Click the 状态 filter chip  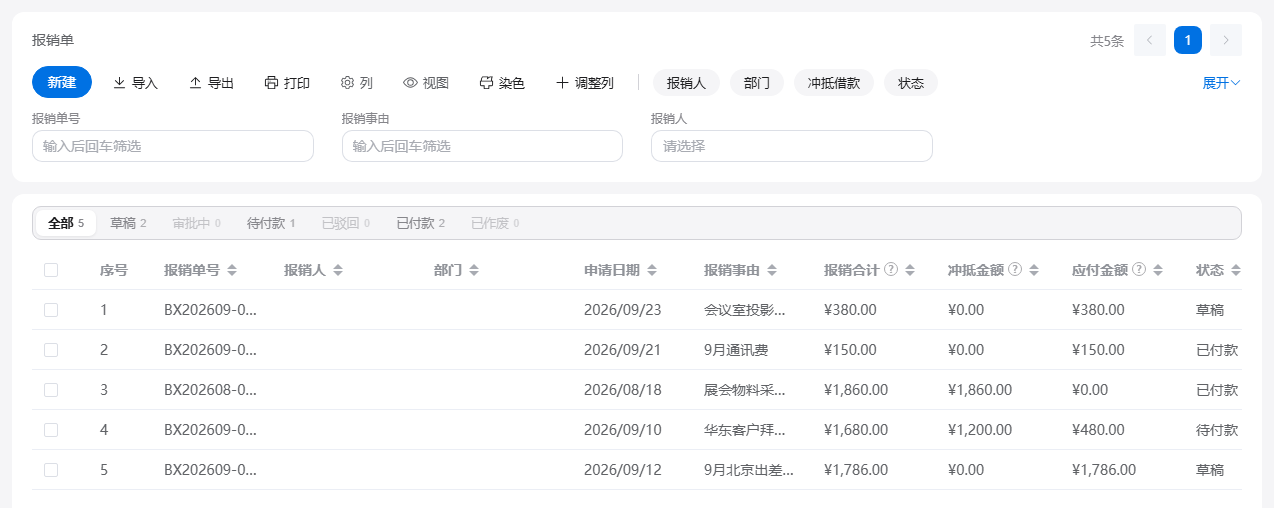tap(911, 83)
